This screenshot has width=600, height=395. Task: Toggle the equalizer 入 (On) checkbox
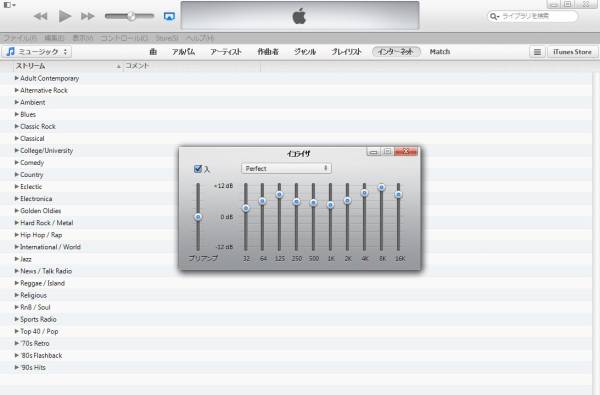tap(198, 169)
